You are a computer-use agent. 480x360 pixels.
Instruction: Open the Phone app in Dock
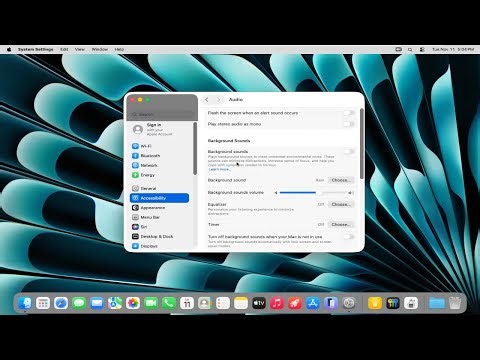169,303
